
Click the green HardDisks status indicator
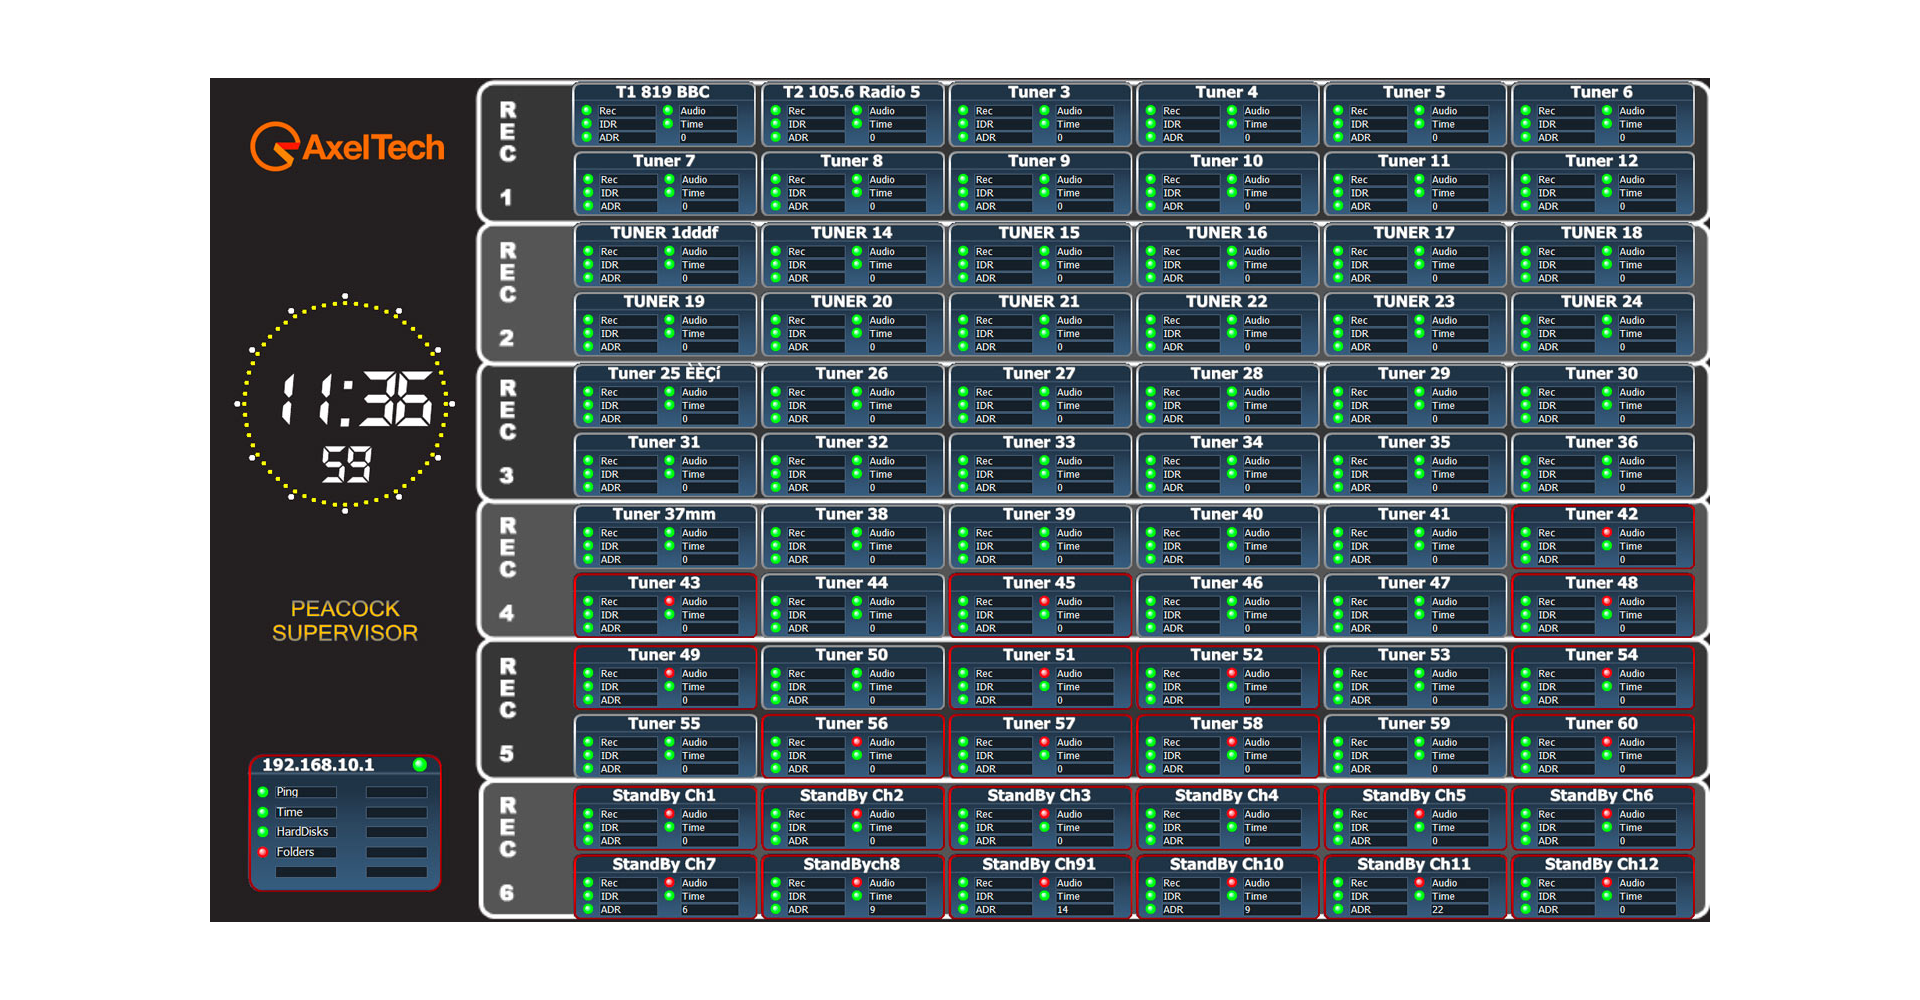[263, 832]
